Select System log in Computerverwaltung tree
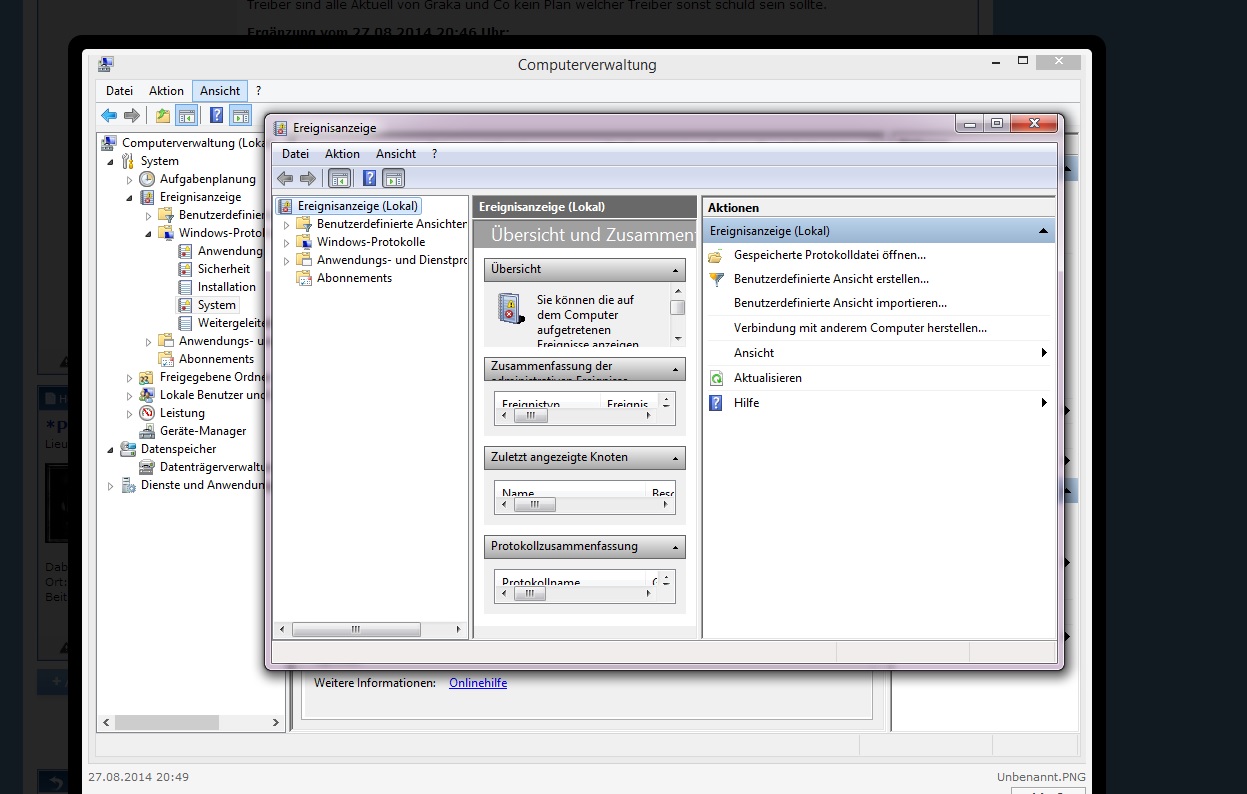The height and width of the screenshot is (794, 1247). pos(217,305)
